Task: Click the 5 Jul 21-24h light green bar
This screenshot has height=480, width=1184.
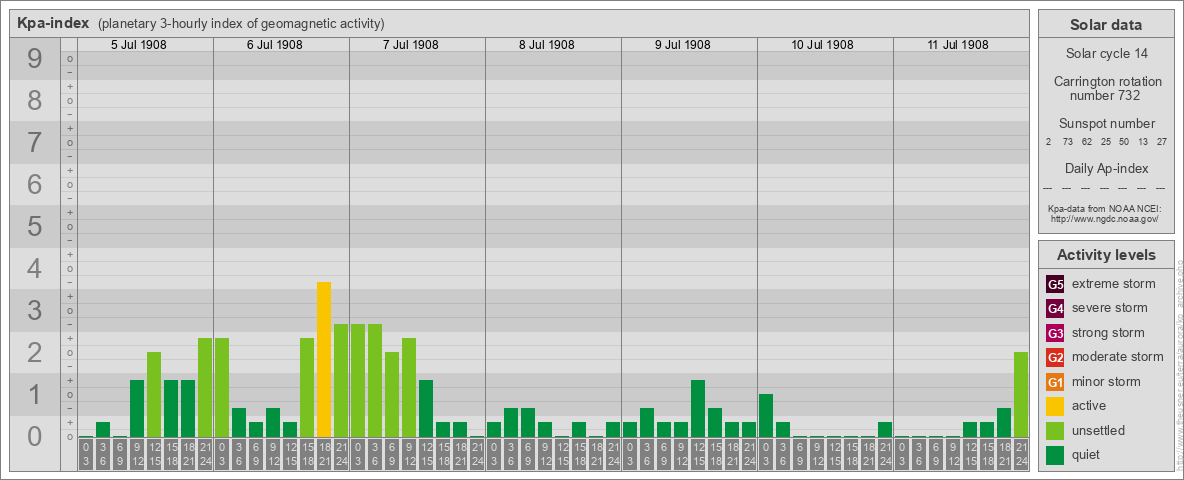Action: tap(205, 387)
